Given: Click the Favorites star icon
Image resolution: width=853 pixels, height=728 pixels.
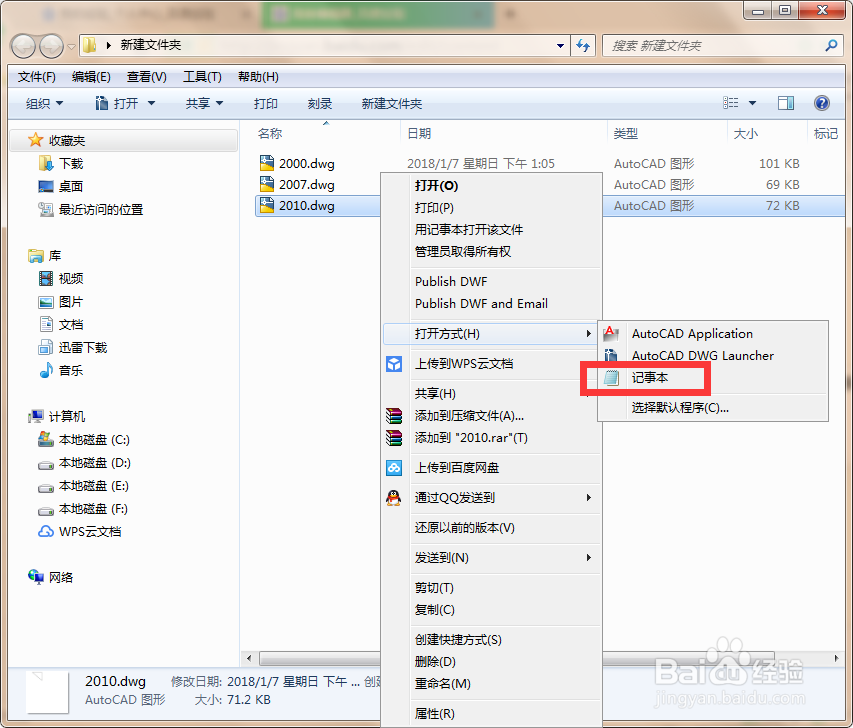Looking at the screenshot, I should click(x=35, y=140).
